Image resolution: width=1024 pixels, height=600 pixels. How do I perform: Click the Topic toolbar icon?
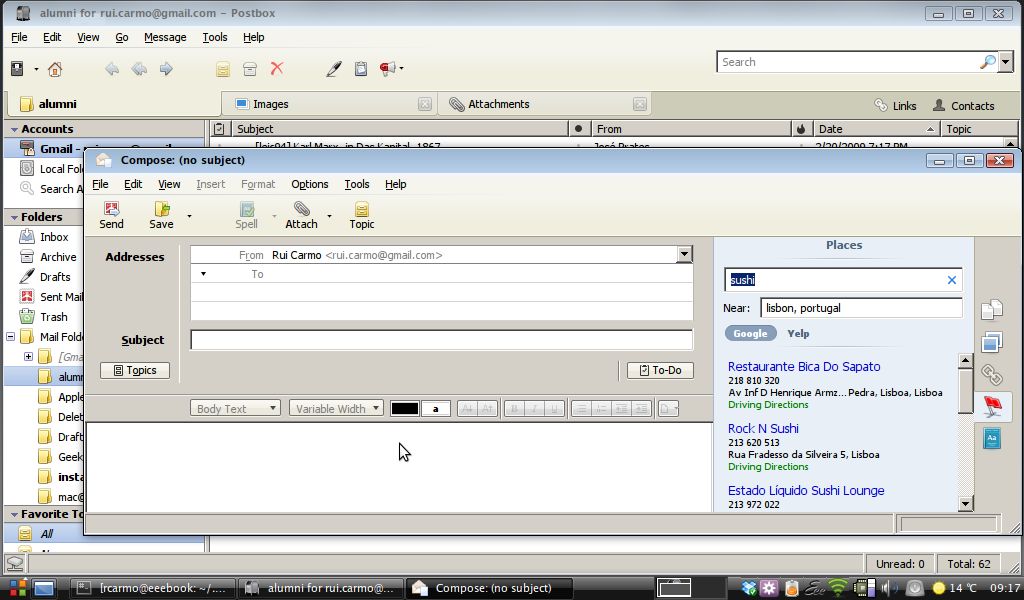[362, 215]
